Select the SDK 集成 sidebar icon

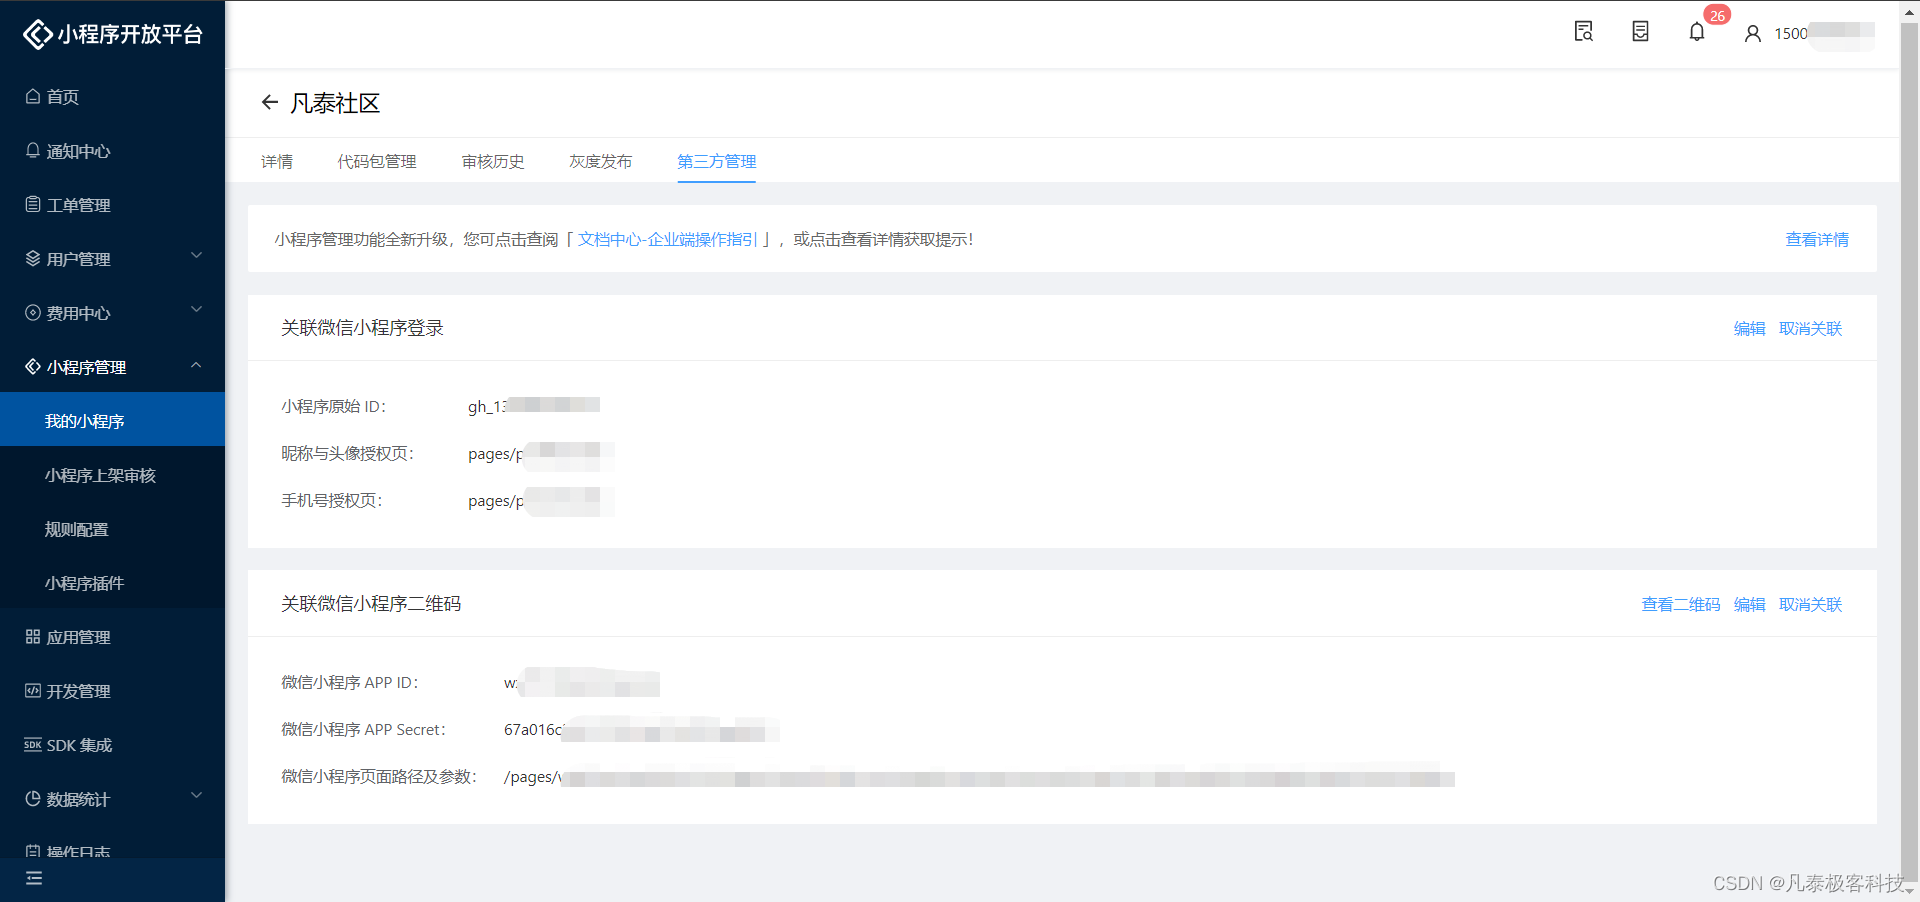coord(31,744)
